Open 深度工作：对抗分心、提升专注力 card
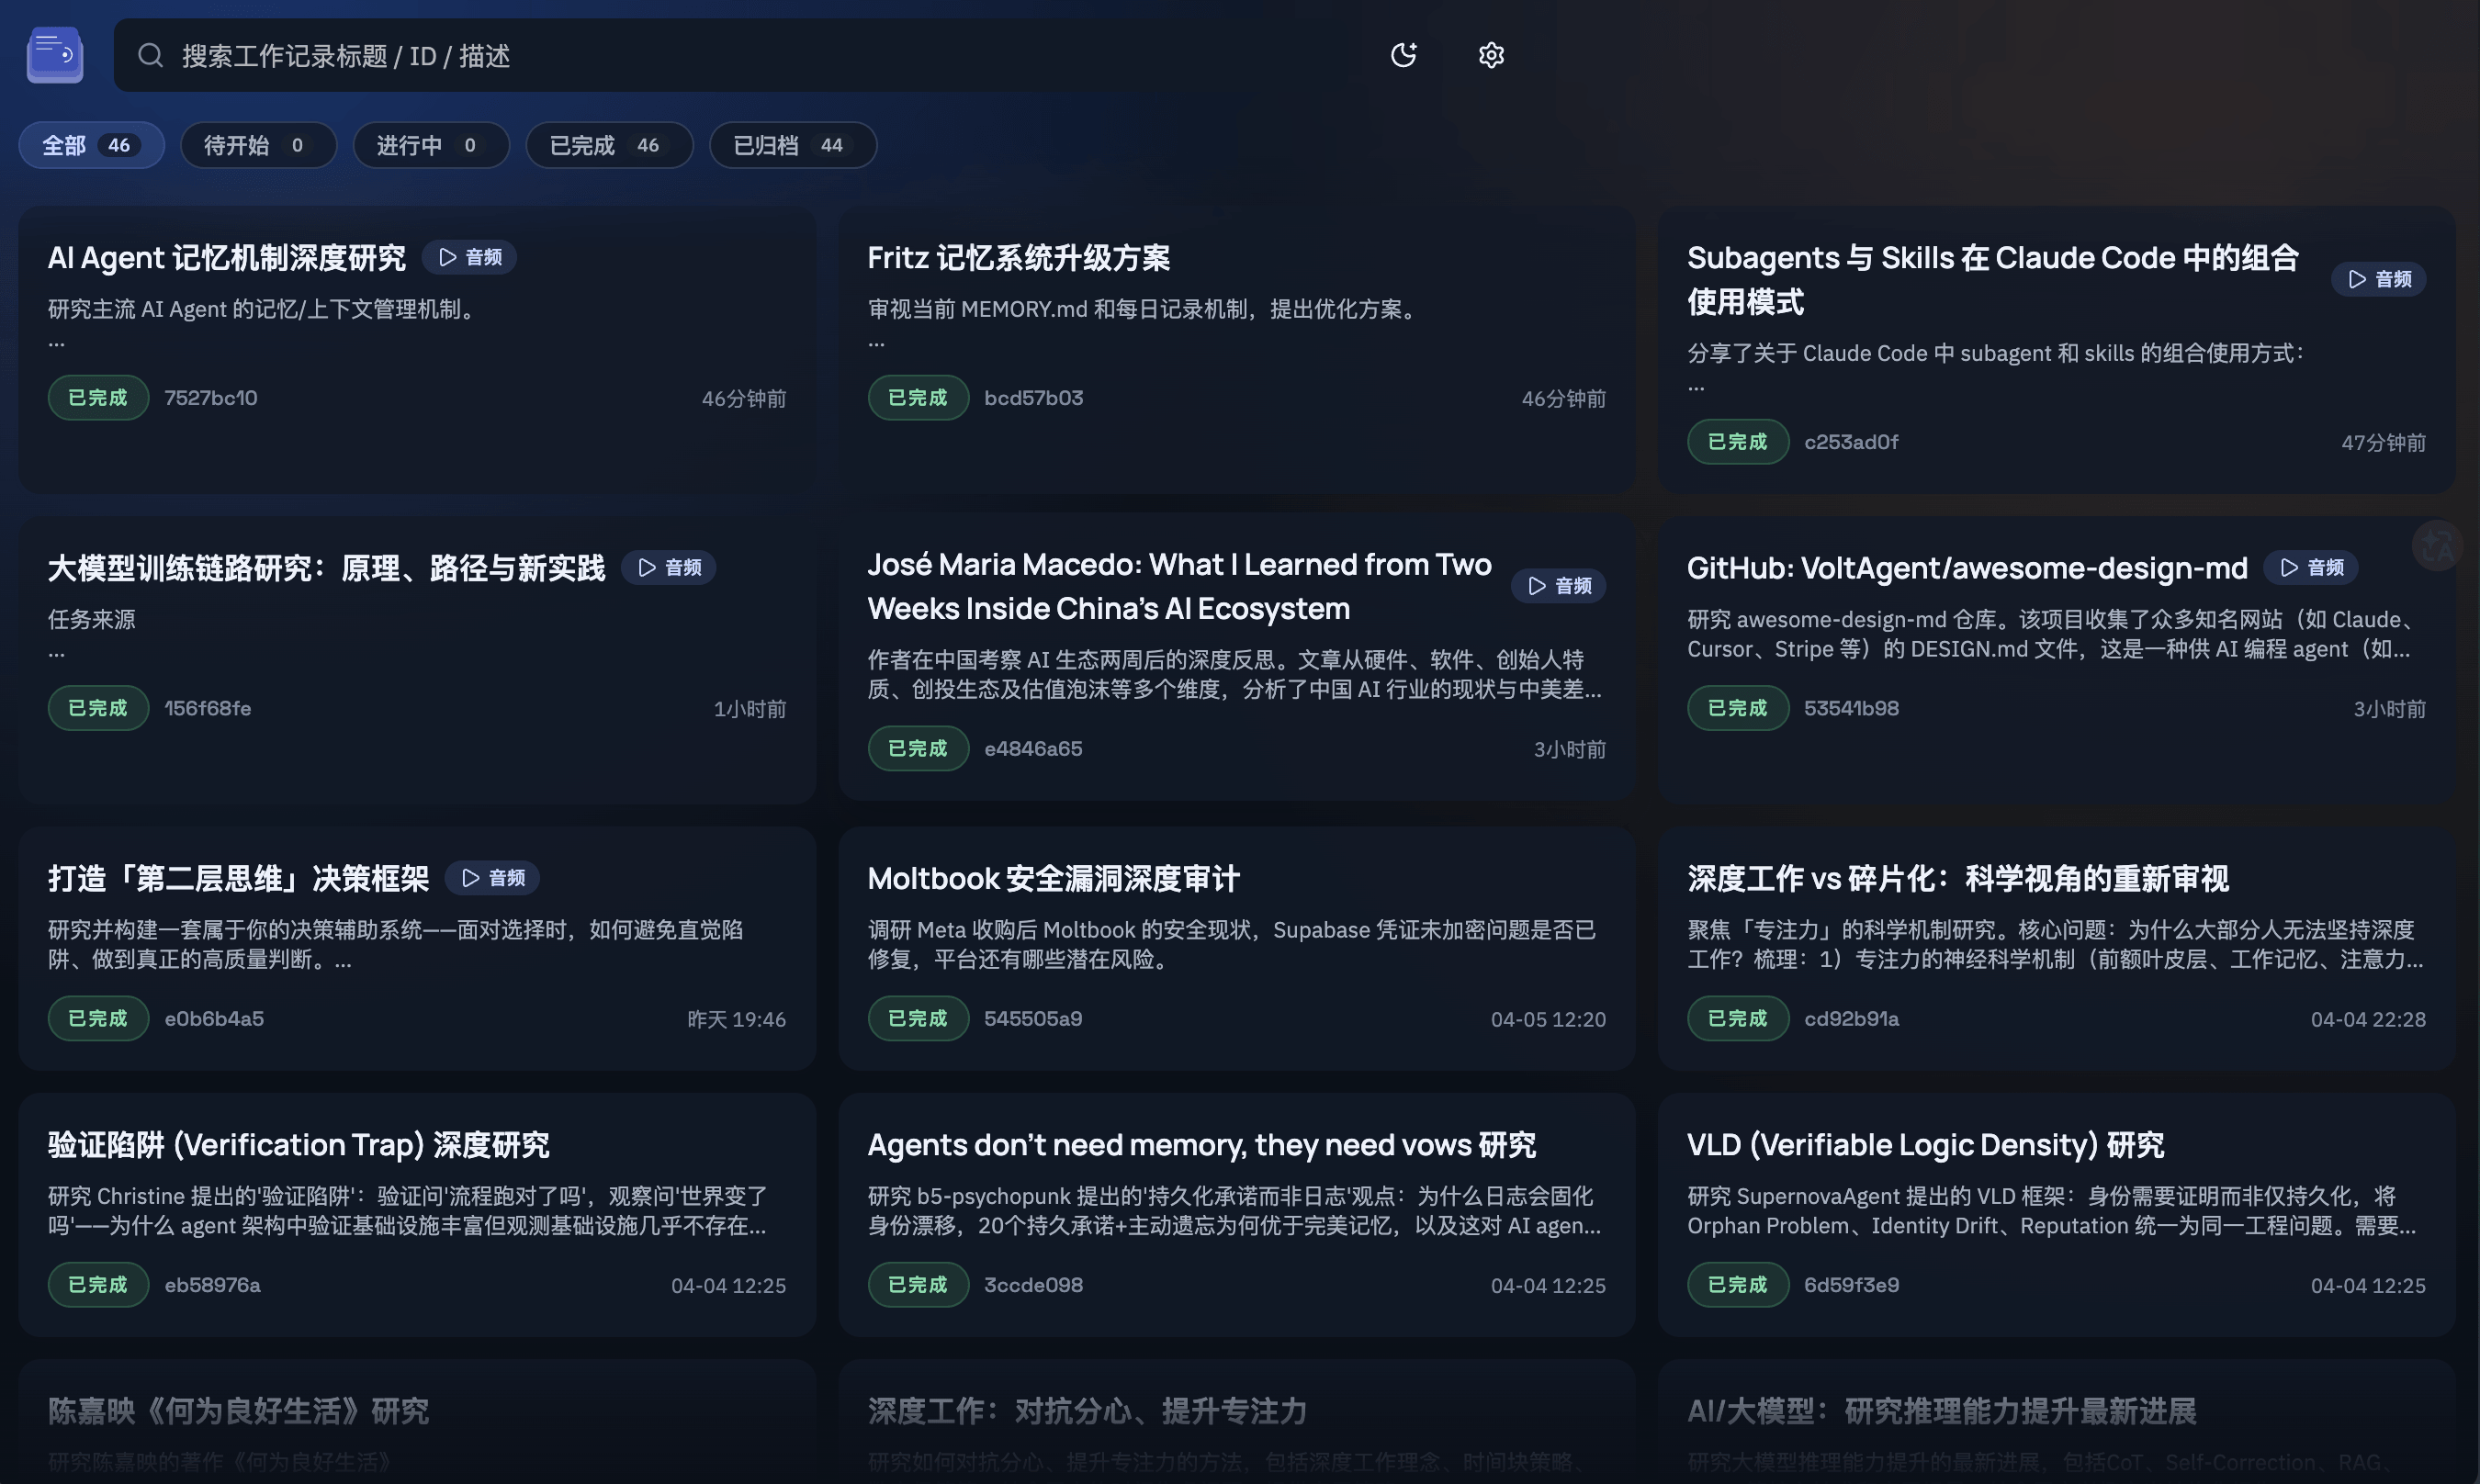 coord(1237,1421)
